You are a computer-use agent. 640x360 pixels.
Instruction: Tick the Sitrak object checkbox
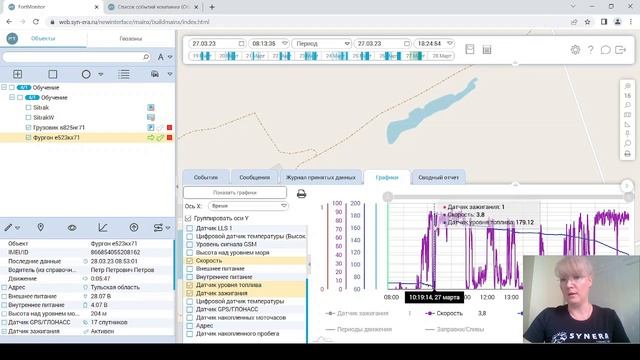[x=28, y=107]
